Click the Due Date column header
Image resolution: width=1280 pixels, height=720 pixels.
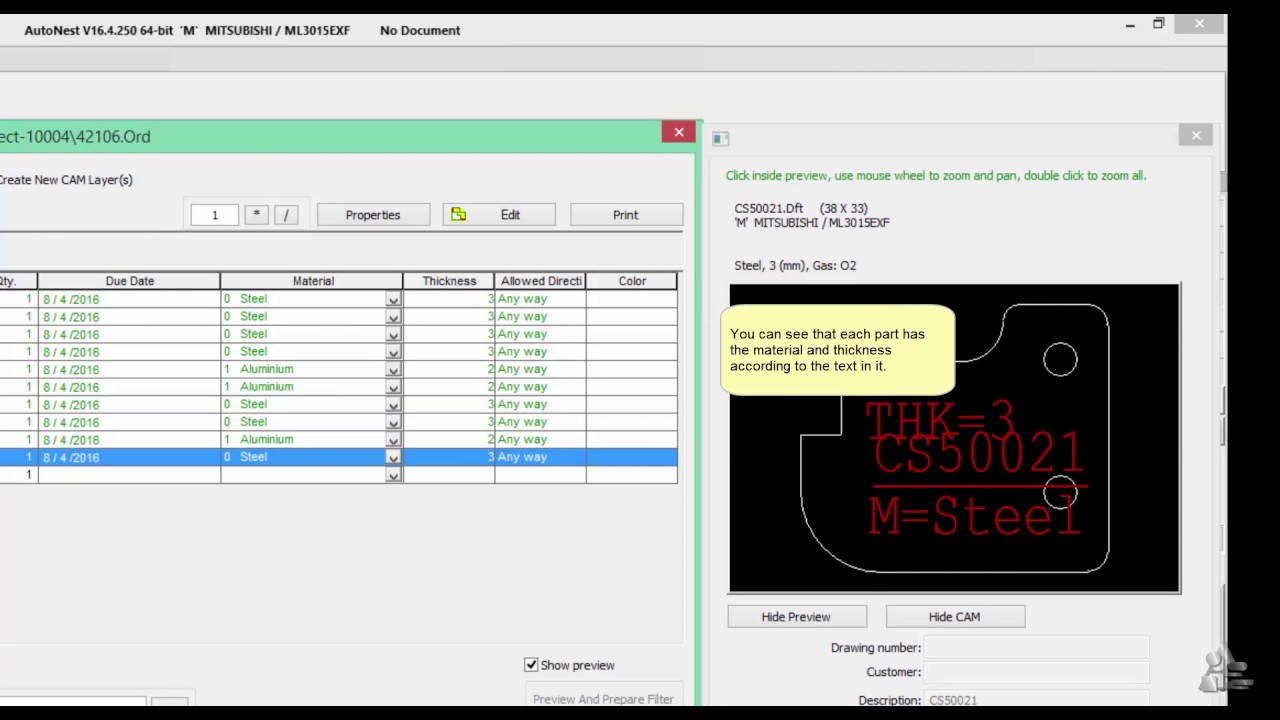coord(129,281)
